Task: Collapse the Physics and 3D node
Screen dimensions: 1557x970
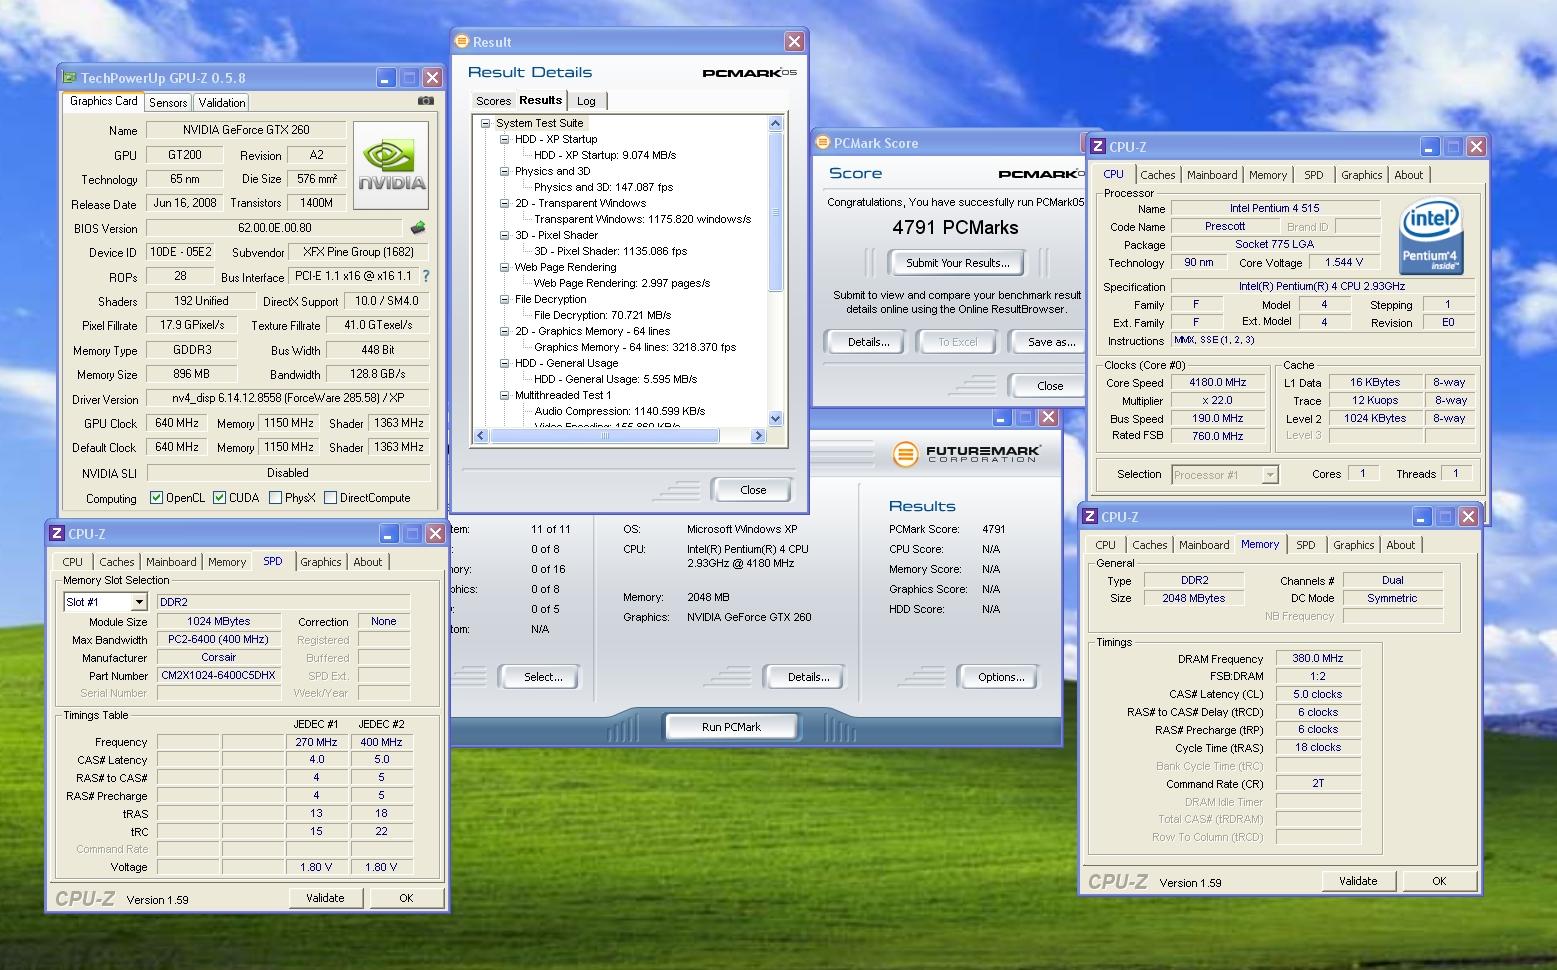Action: click(x=504, y=172)
